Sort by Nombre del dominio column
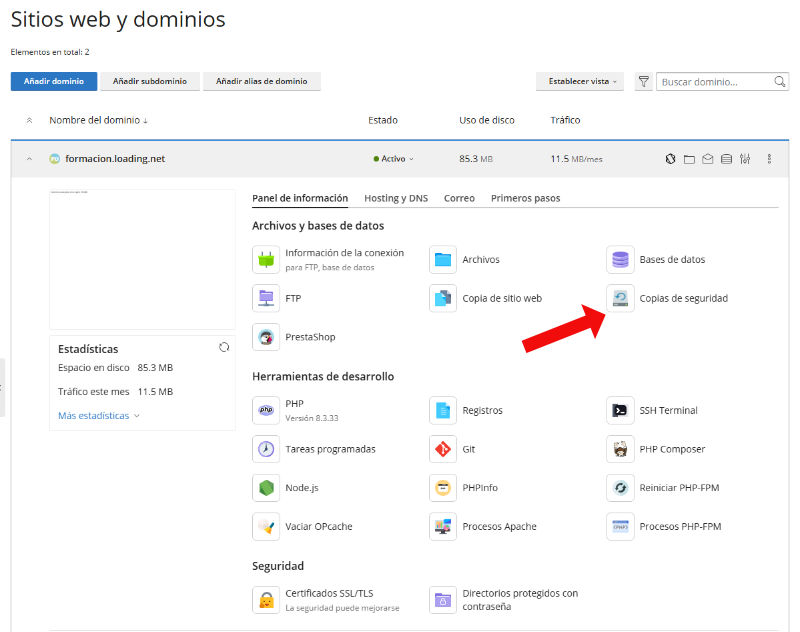 click(x=98, y=120)
